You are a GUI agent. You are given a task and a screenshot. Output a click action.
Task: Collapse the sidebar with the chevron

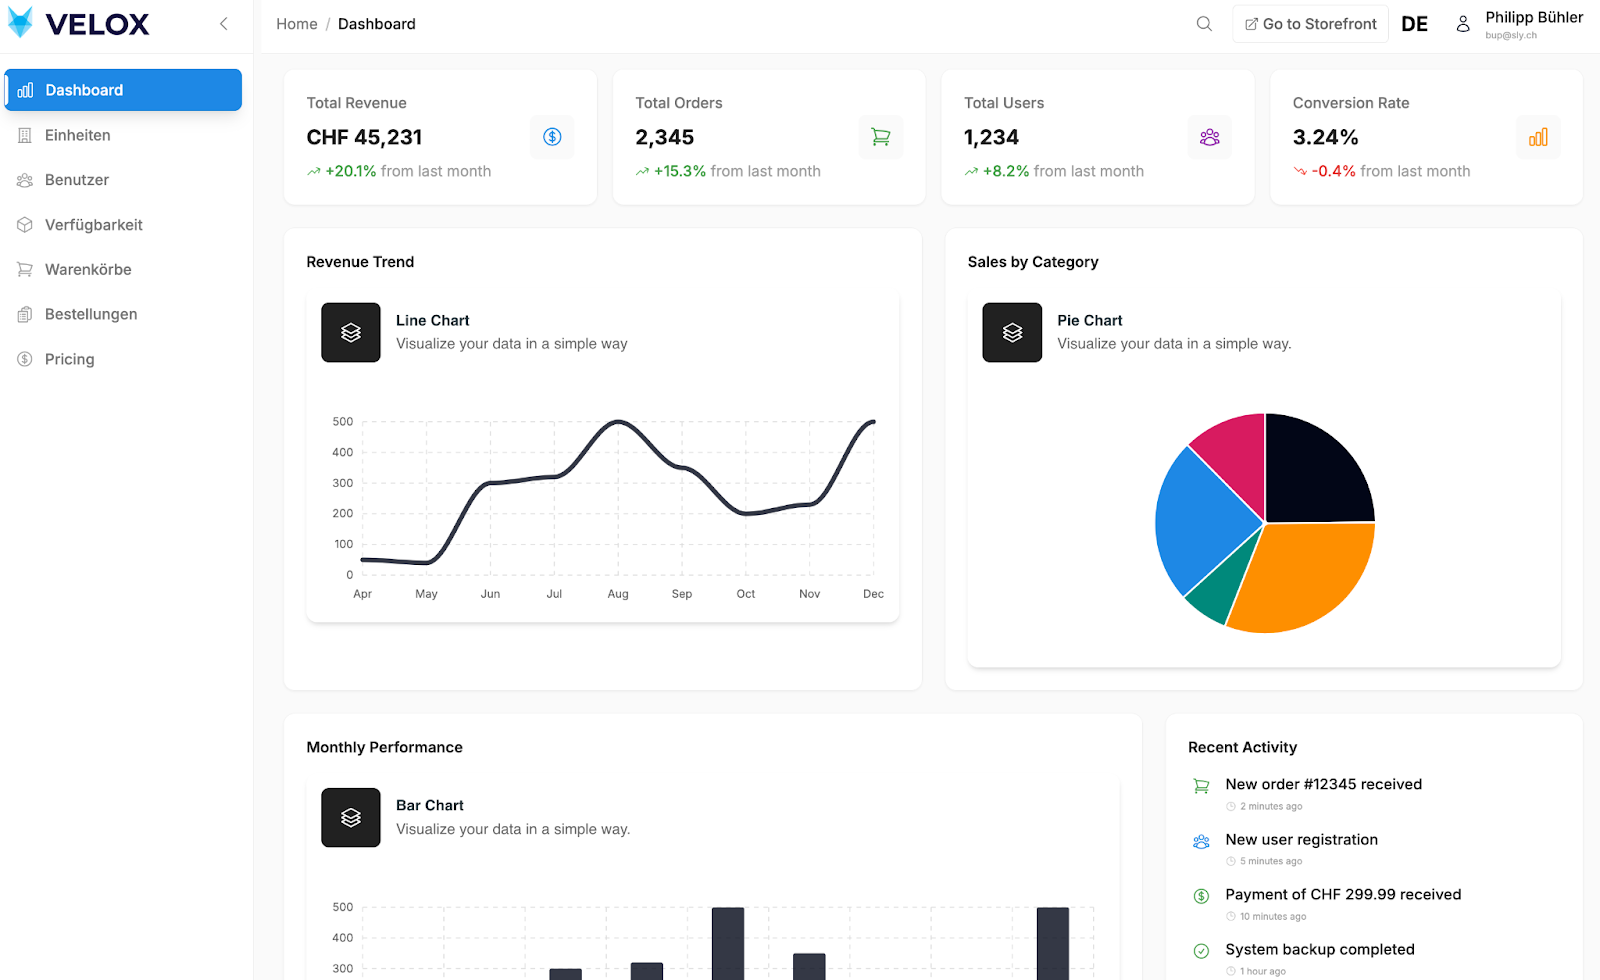pyautogui.click(x=224, y=24)
